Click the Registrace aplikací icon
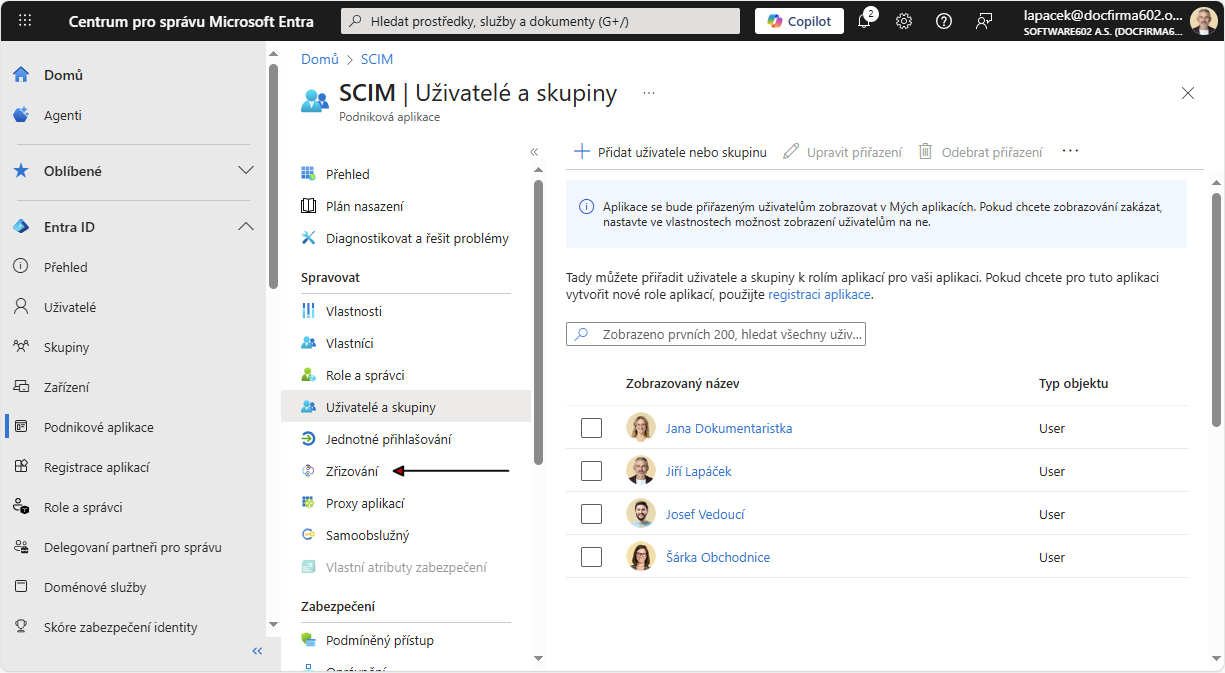1225x673 pixels. point(21,467)
